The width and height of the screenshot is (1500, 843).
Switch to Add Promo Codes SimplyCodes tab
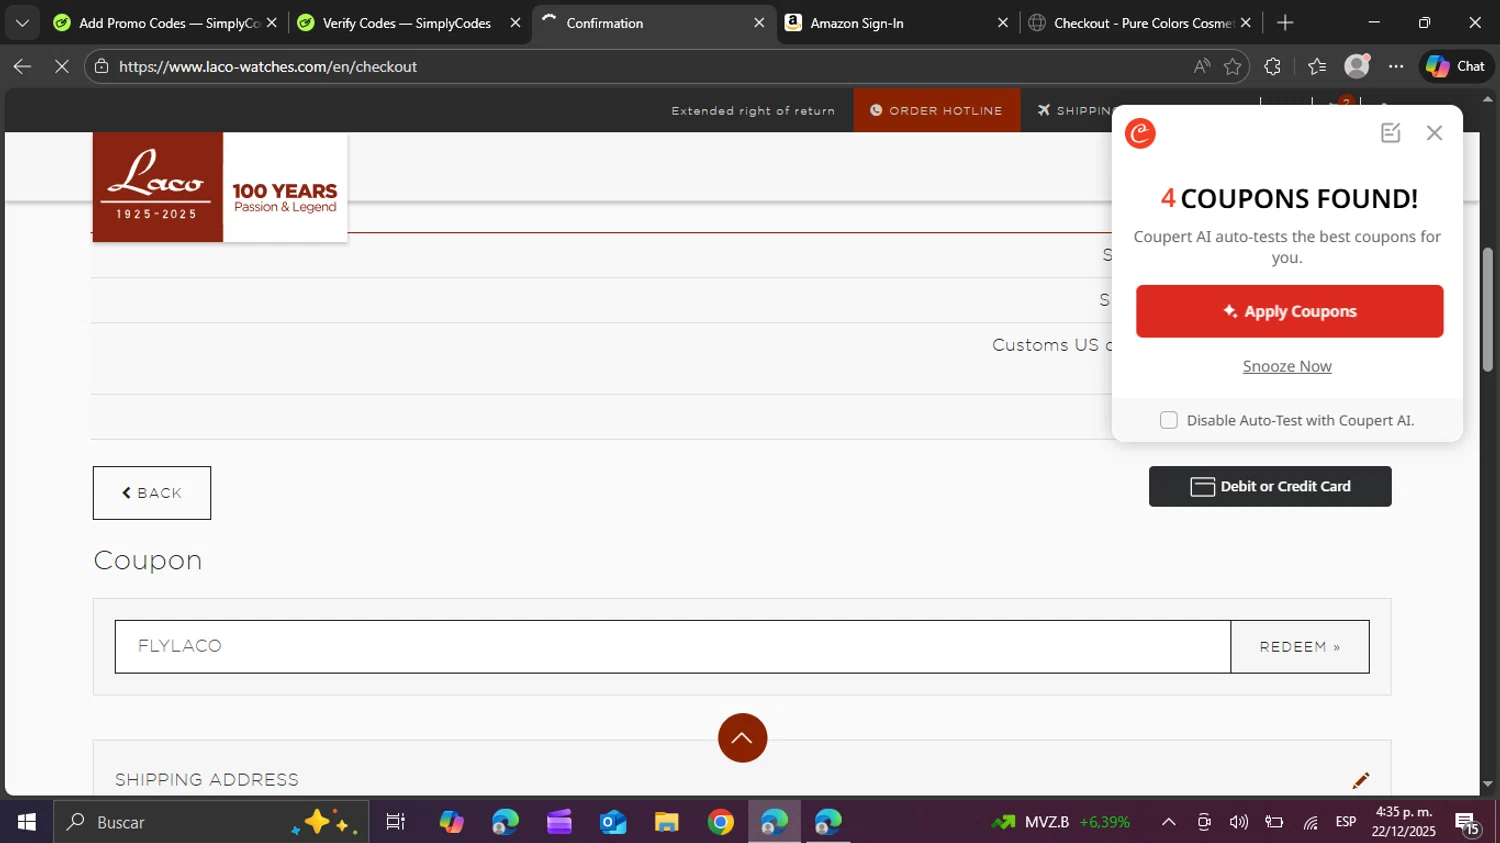(x=165, y=23)
